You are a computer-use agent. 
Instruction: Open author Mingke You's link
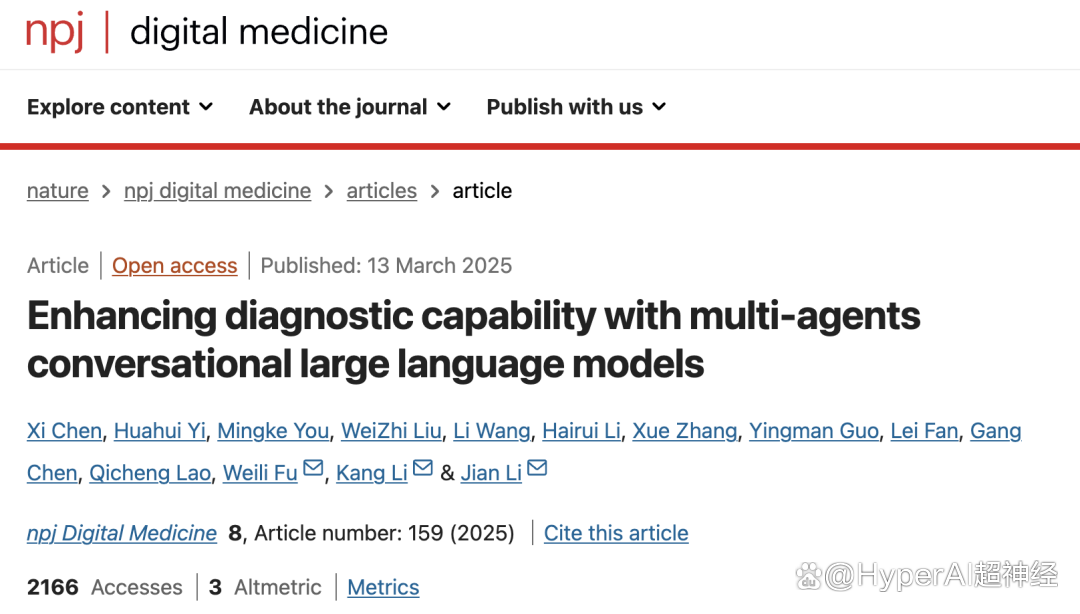point(273,431)
